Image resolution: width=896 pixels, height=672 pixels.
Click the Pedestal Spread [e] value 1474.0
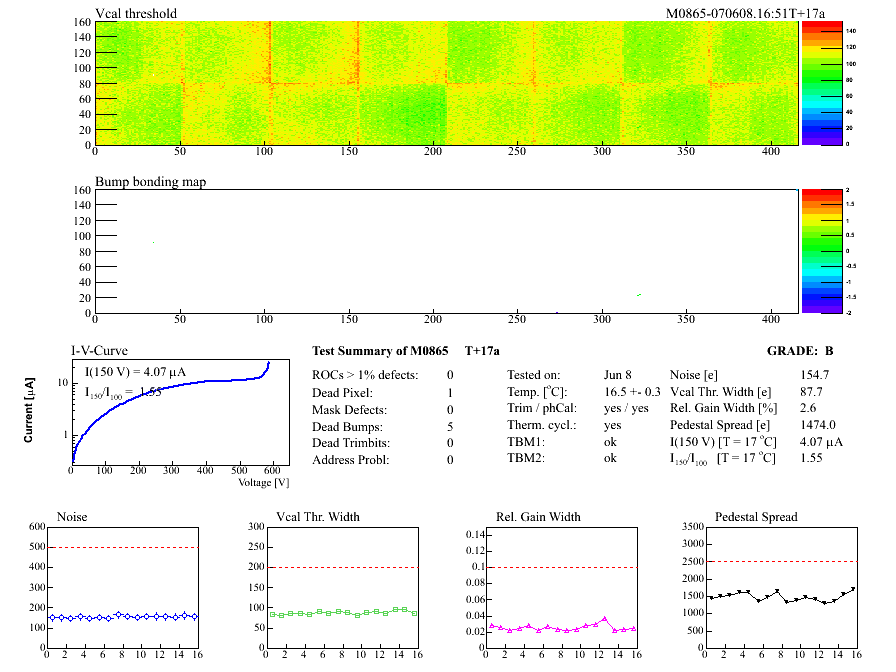pyautogui.click(x=817, y=425)
